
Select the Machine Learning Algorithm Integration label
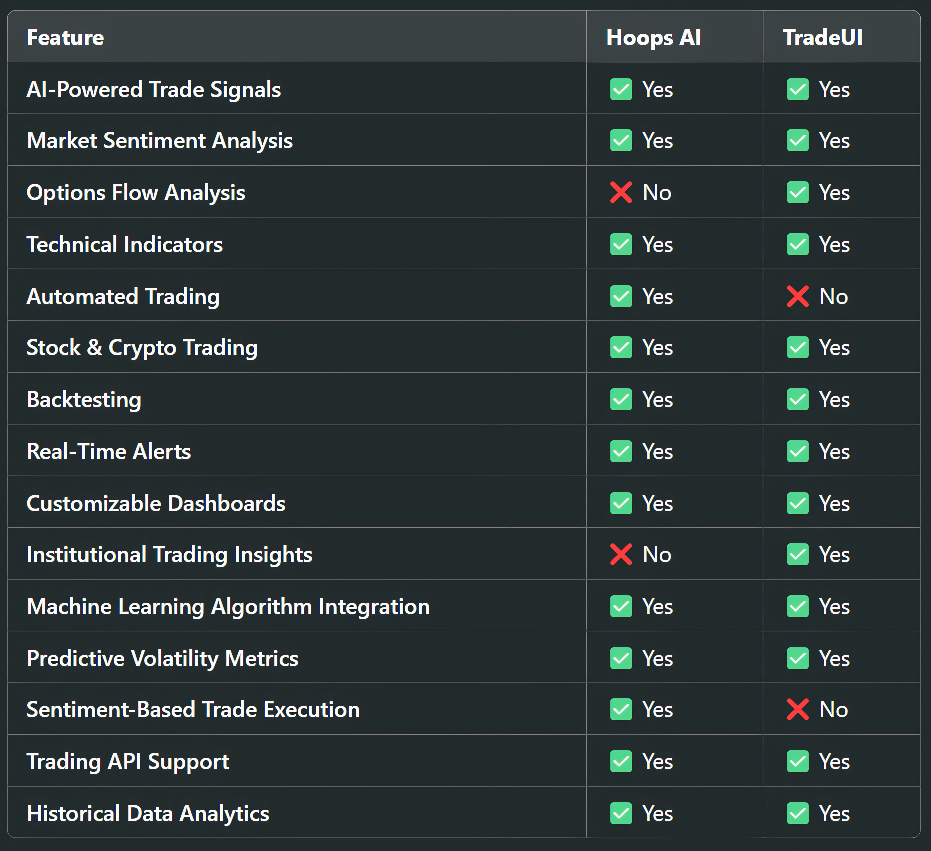click(x=229, y=607)
